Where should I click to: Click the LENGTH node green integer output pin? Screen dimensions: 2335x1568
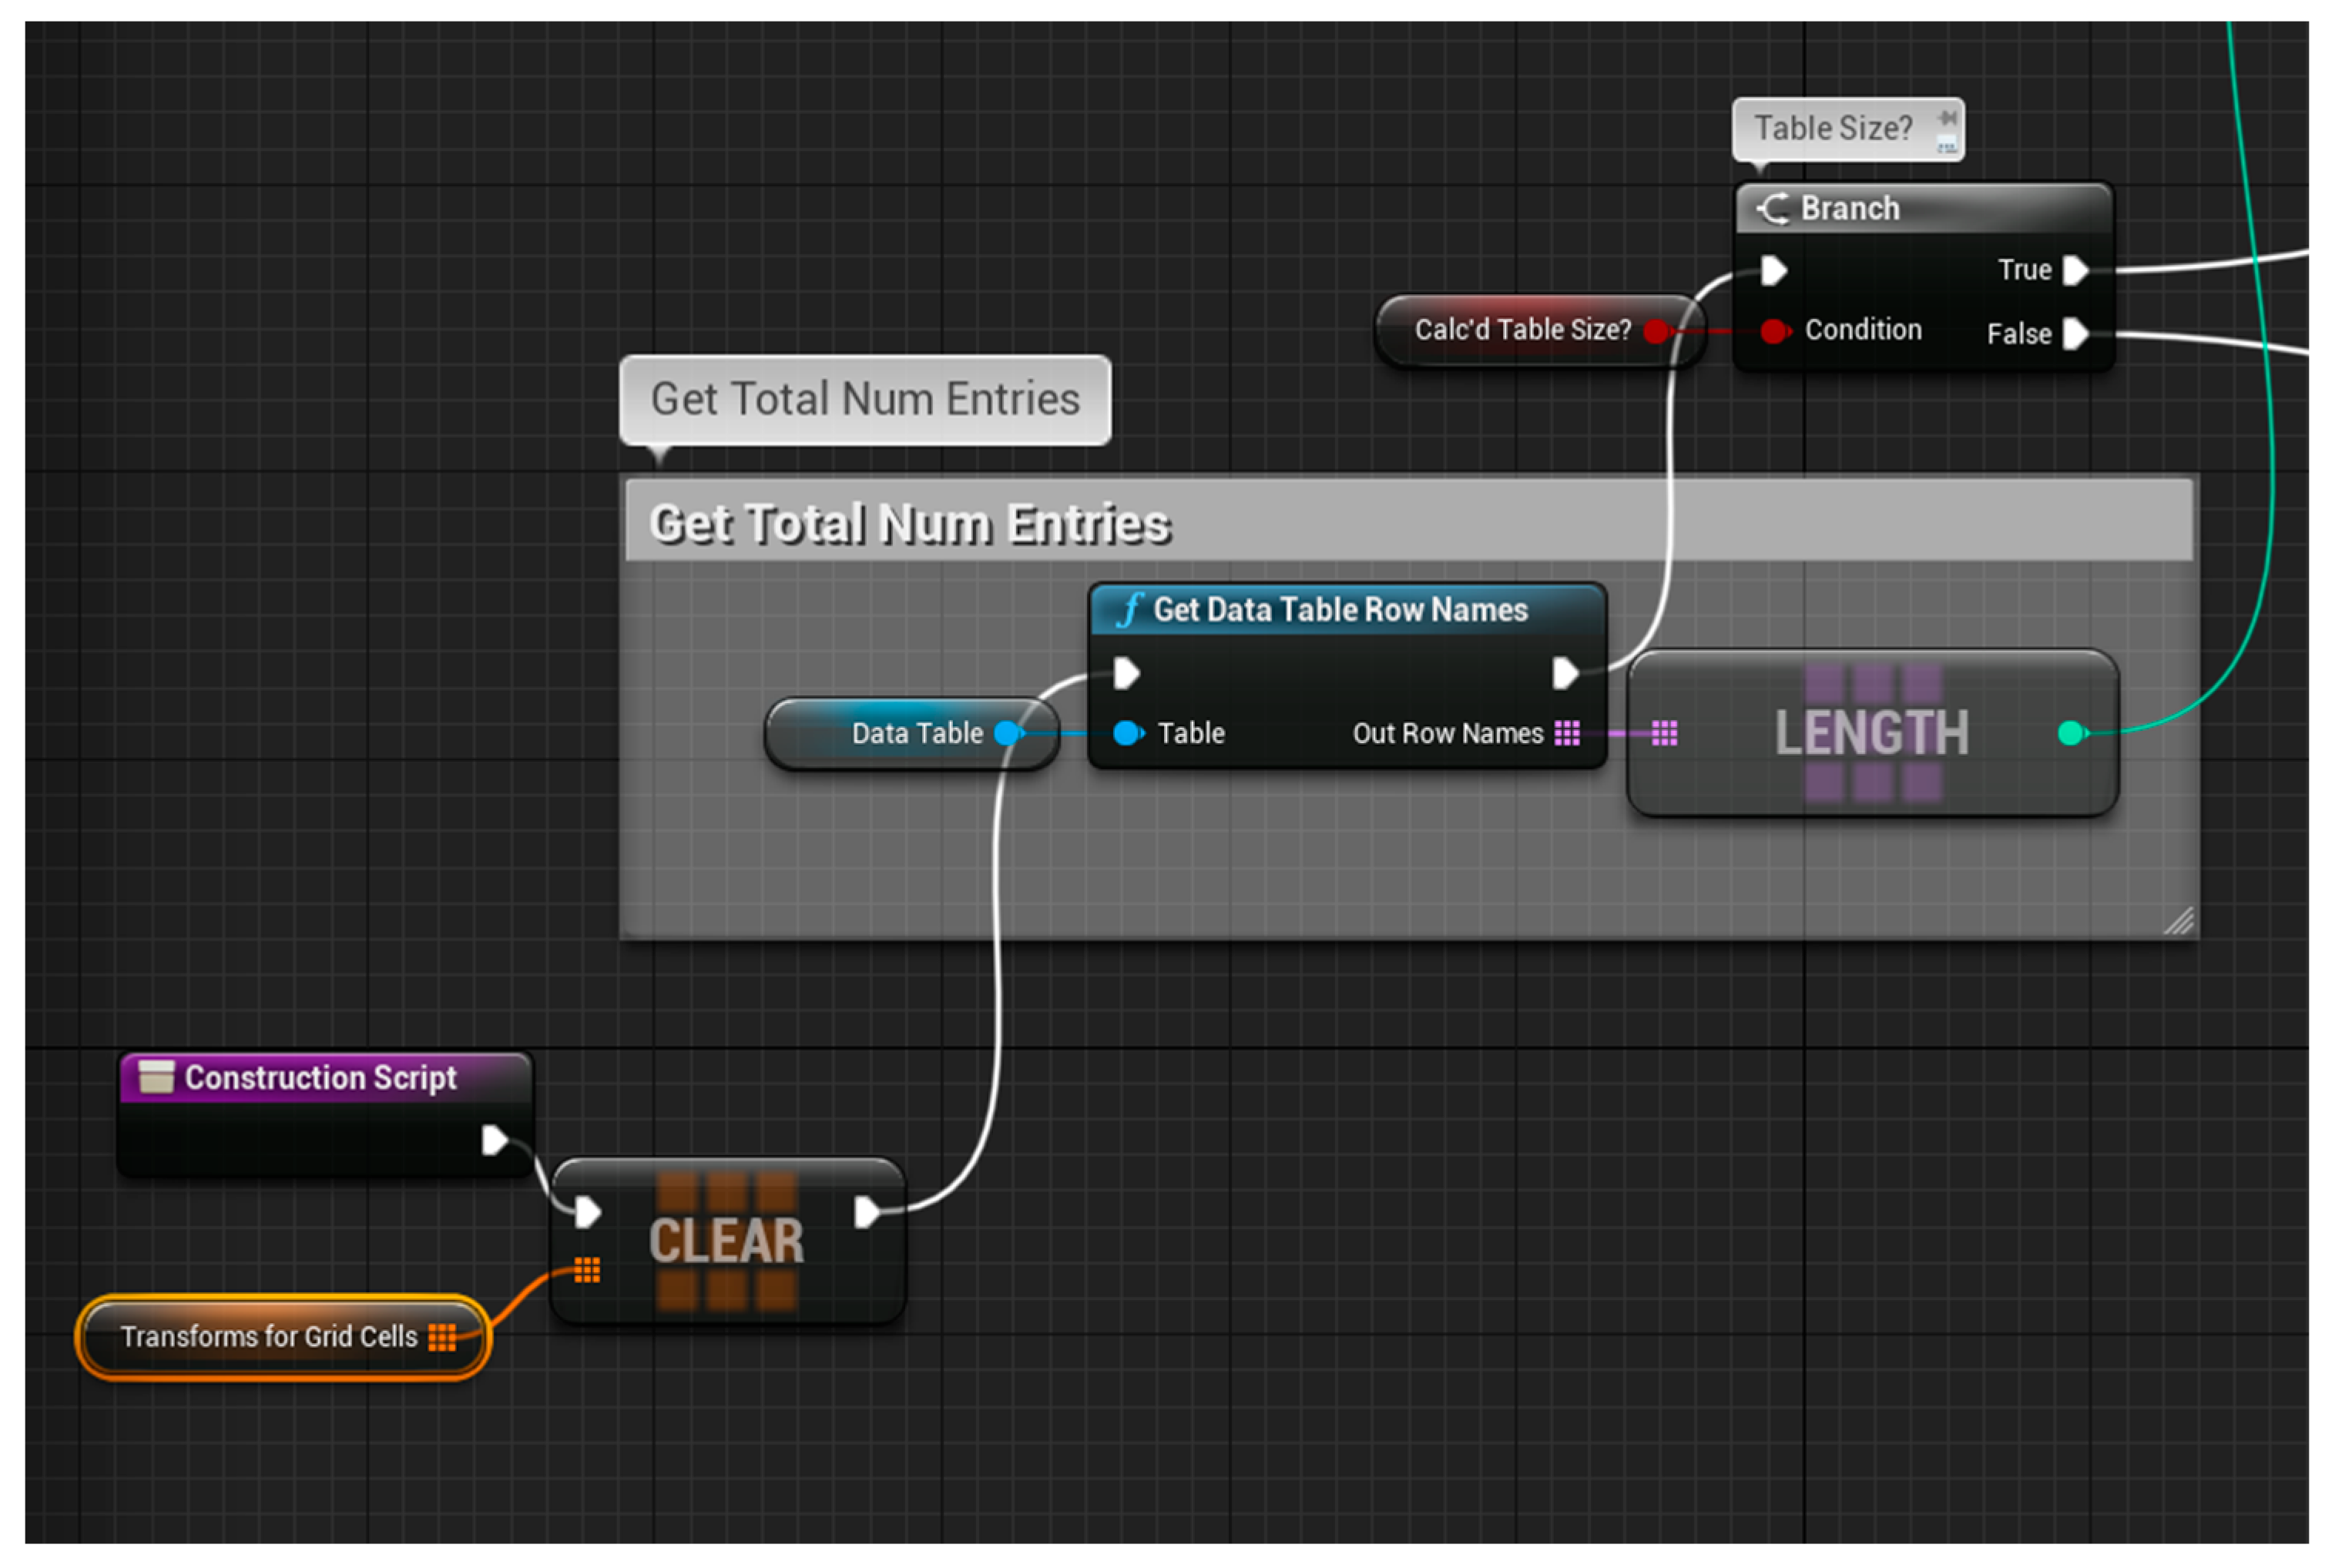pos(2070,733)
